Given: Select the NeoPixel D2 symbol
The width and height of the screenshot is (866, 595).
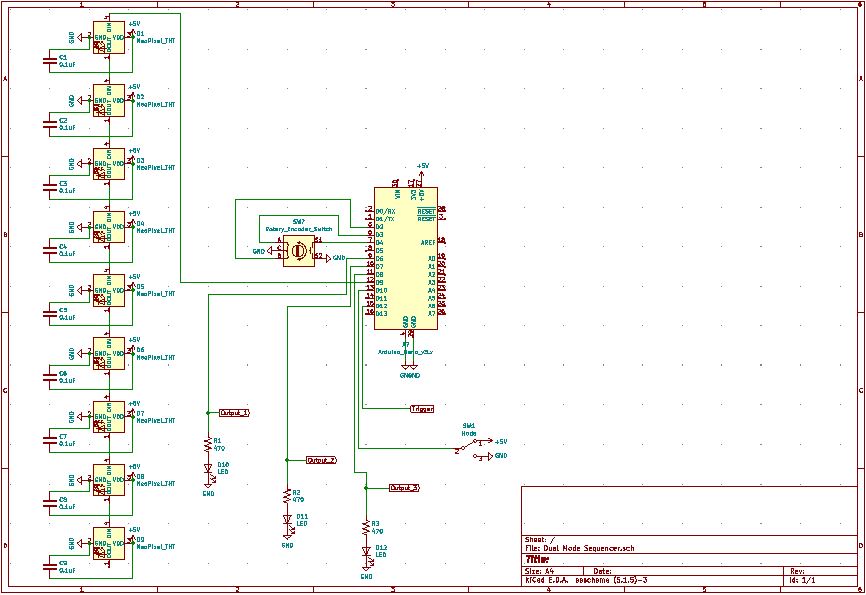Looking at the screenshot, I should coord(109,101).
